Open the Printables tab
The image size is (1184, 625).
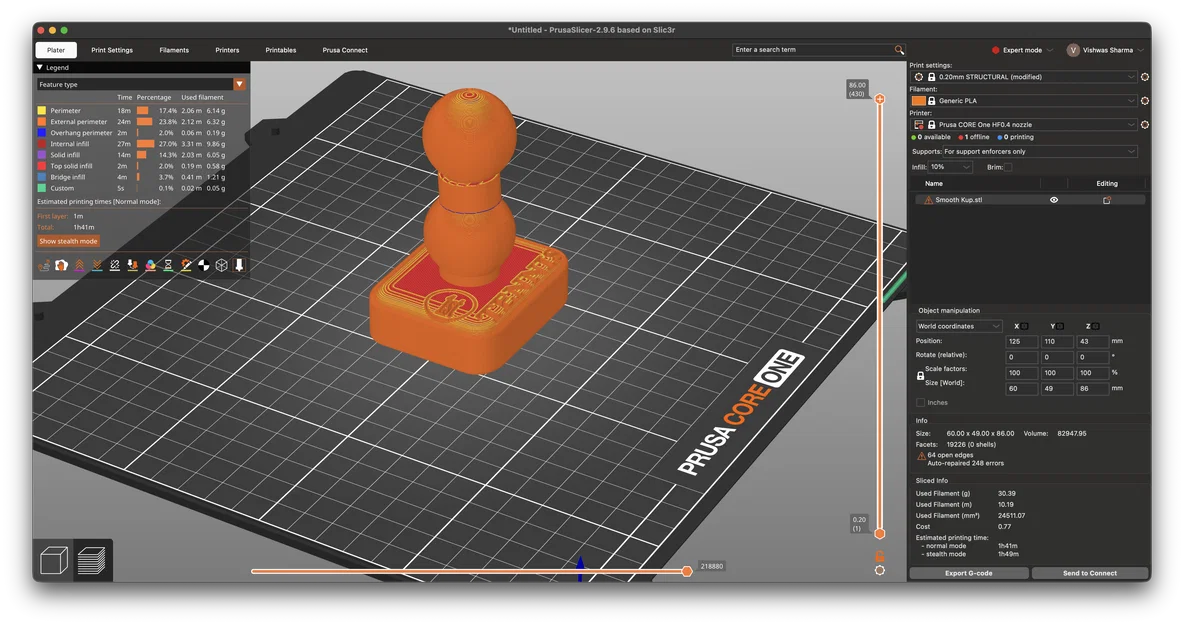280,50
